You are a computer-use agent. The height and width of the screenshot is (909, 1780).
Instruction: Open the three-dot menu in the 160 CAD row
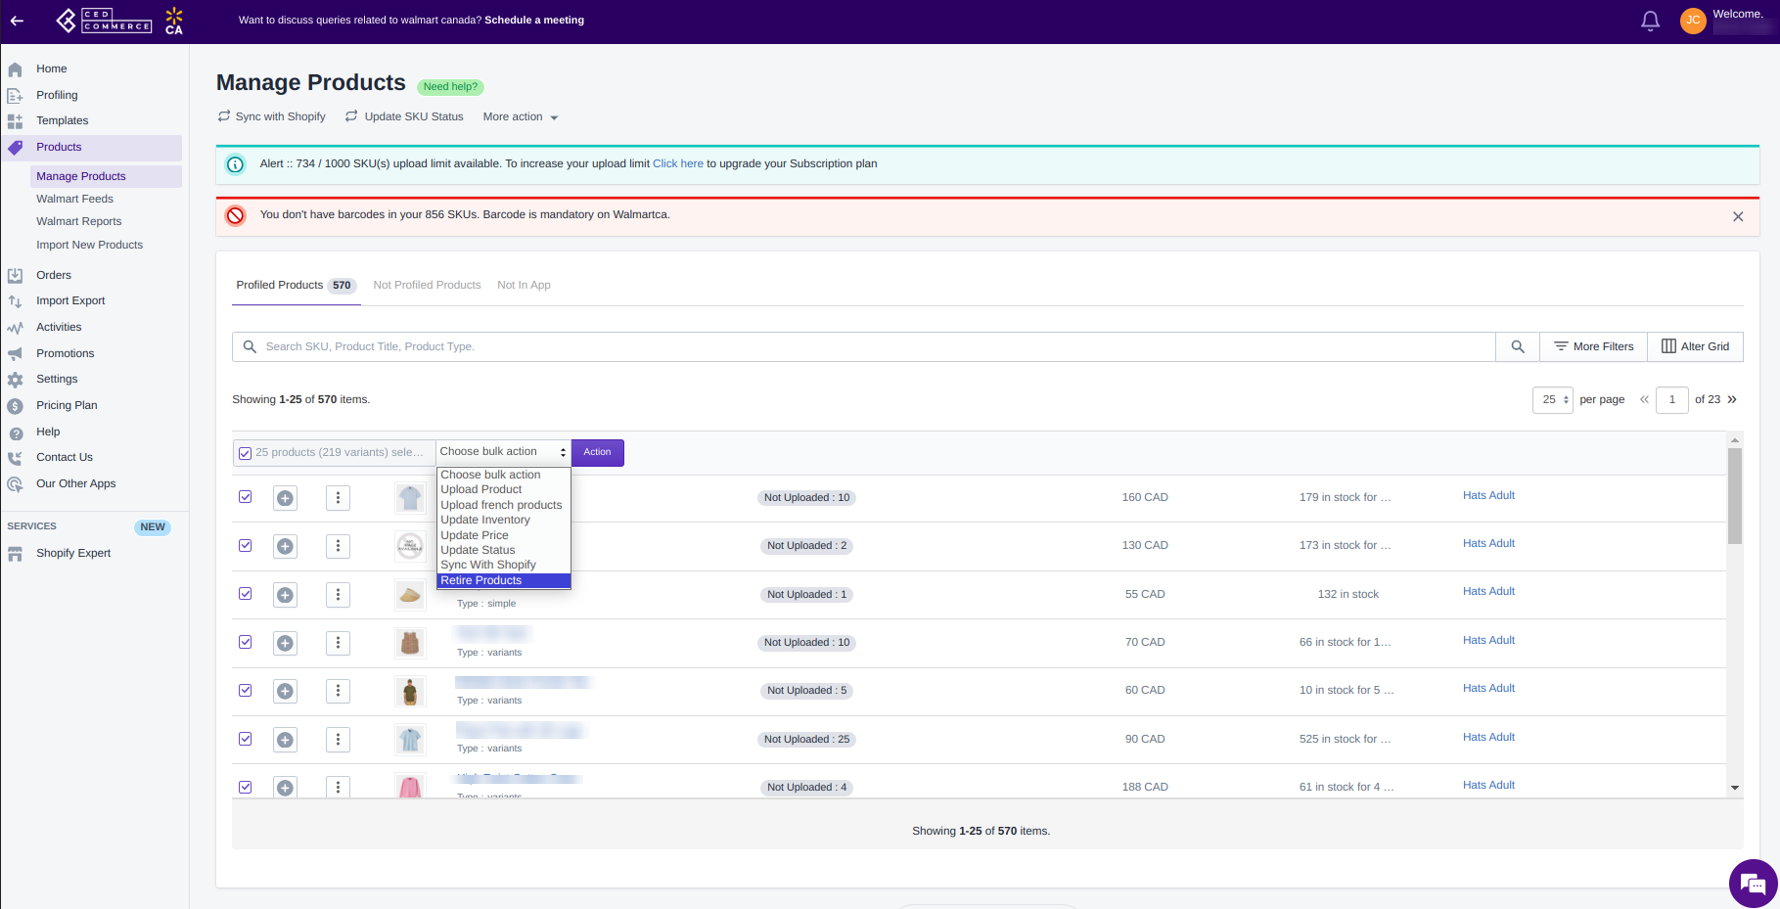338,498
